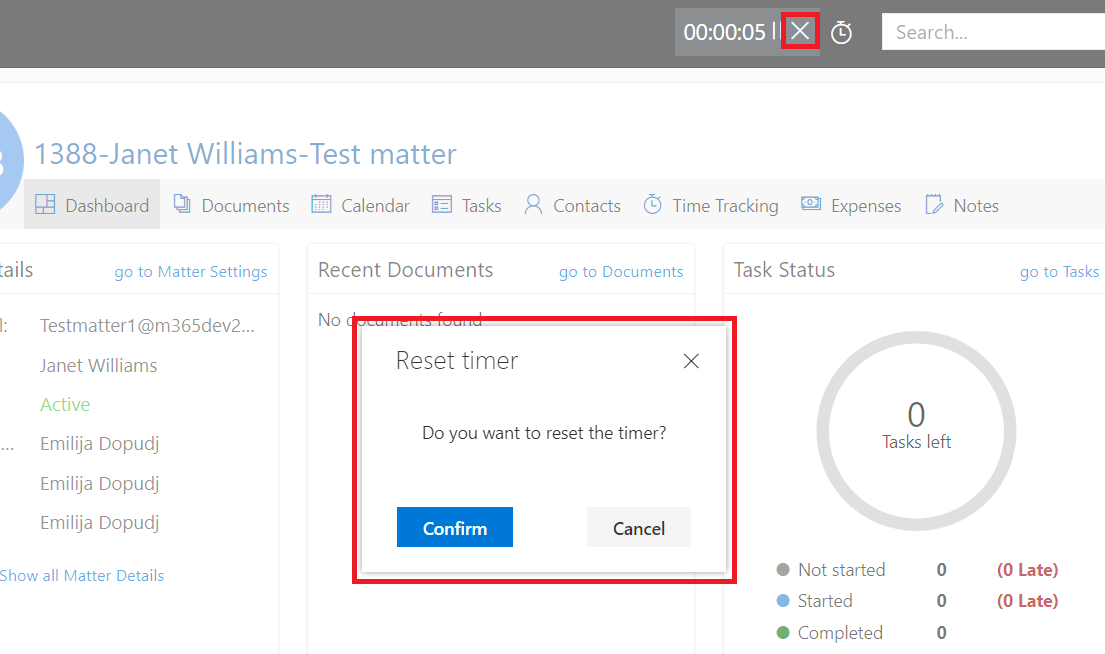This screenshot has width=1105, height=654.
Task: Click the Recent Documents heading
Action: click(405, 270)
